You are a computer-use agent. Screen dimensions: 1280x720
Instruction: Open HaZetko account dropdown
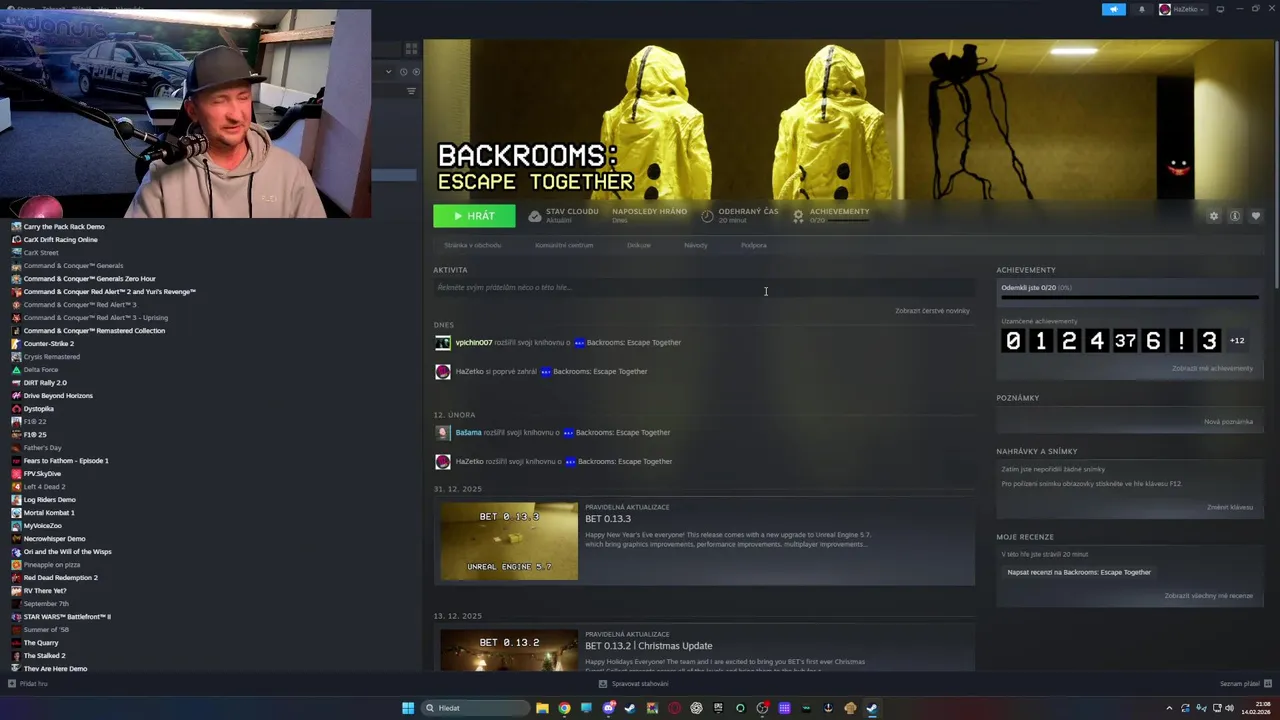pos(1182,9)
